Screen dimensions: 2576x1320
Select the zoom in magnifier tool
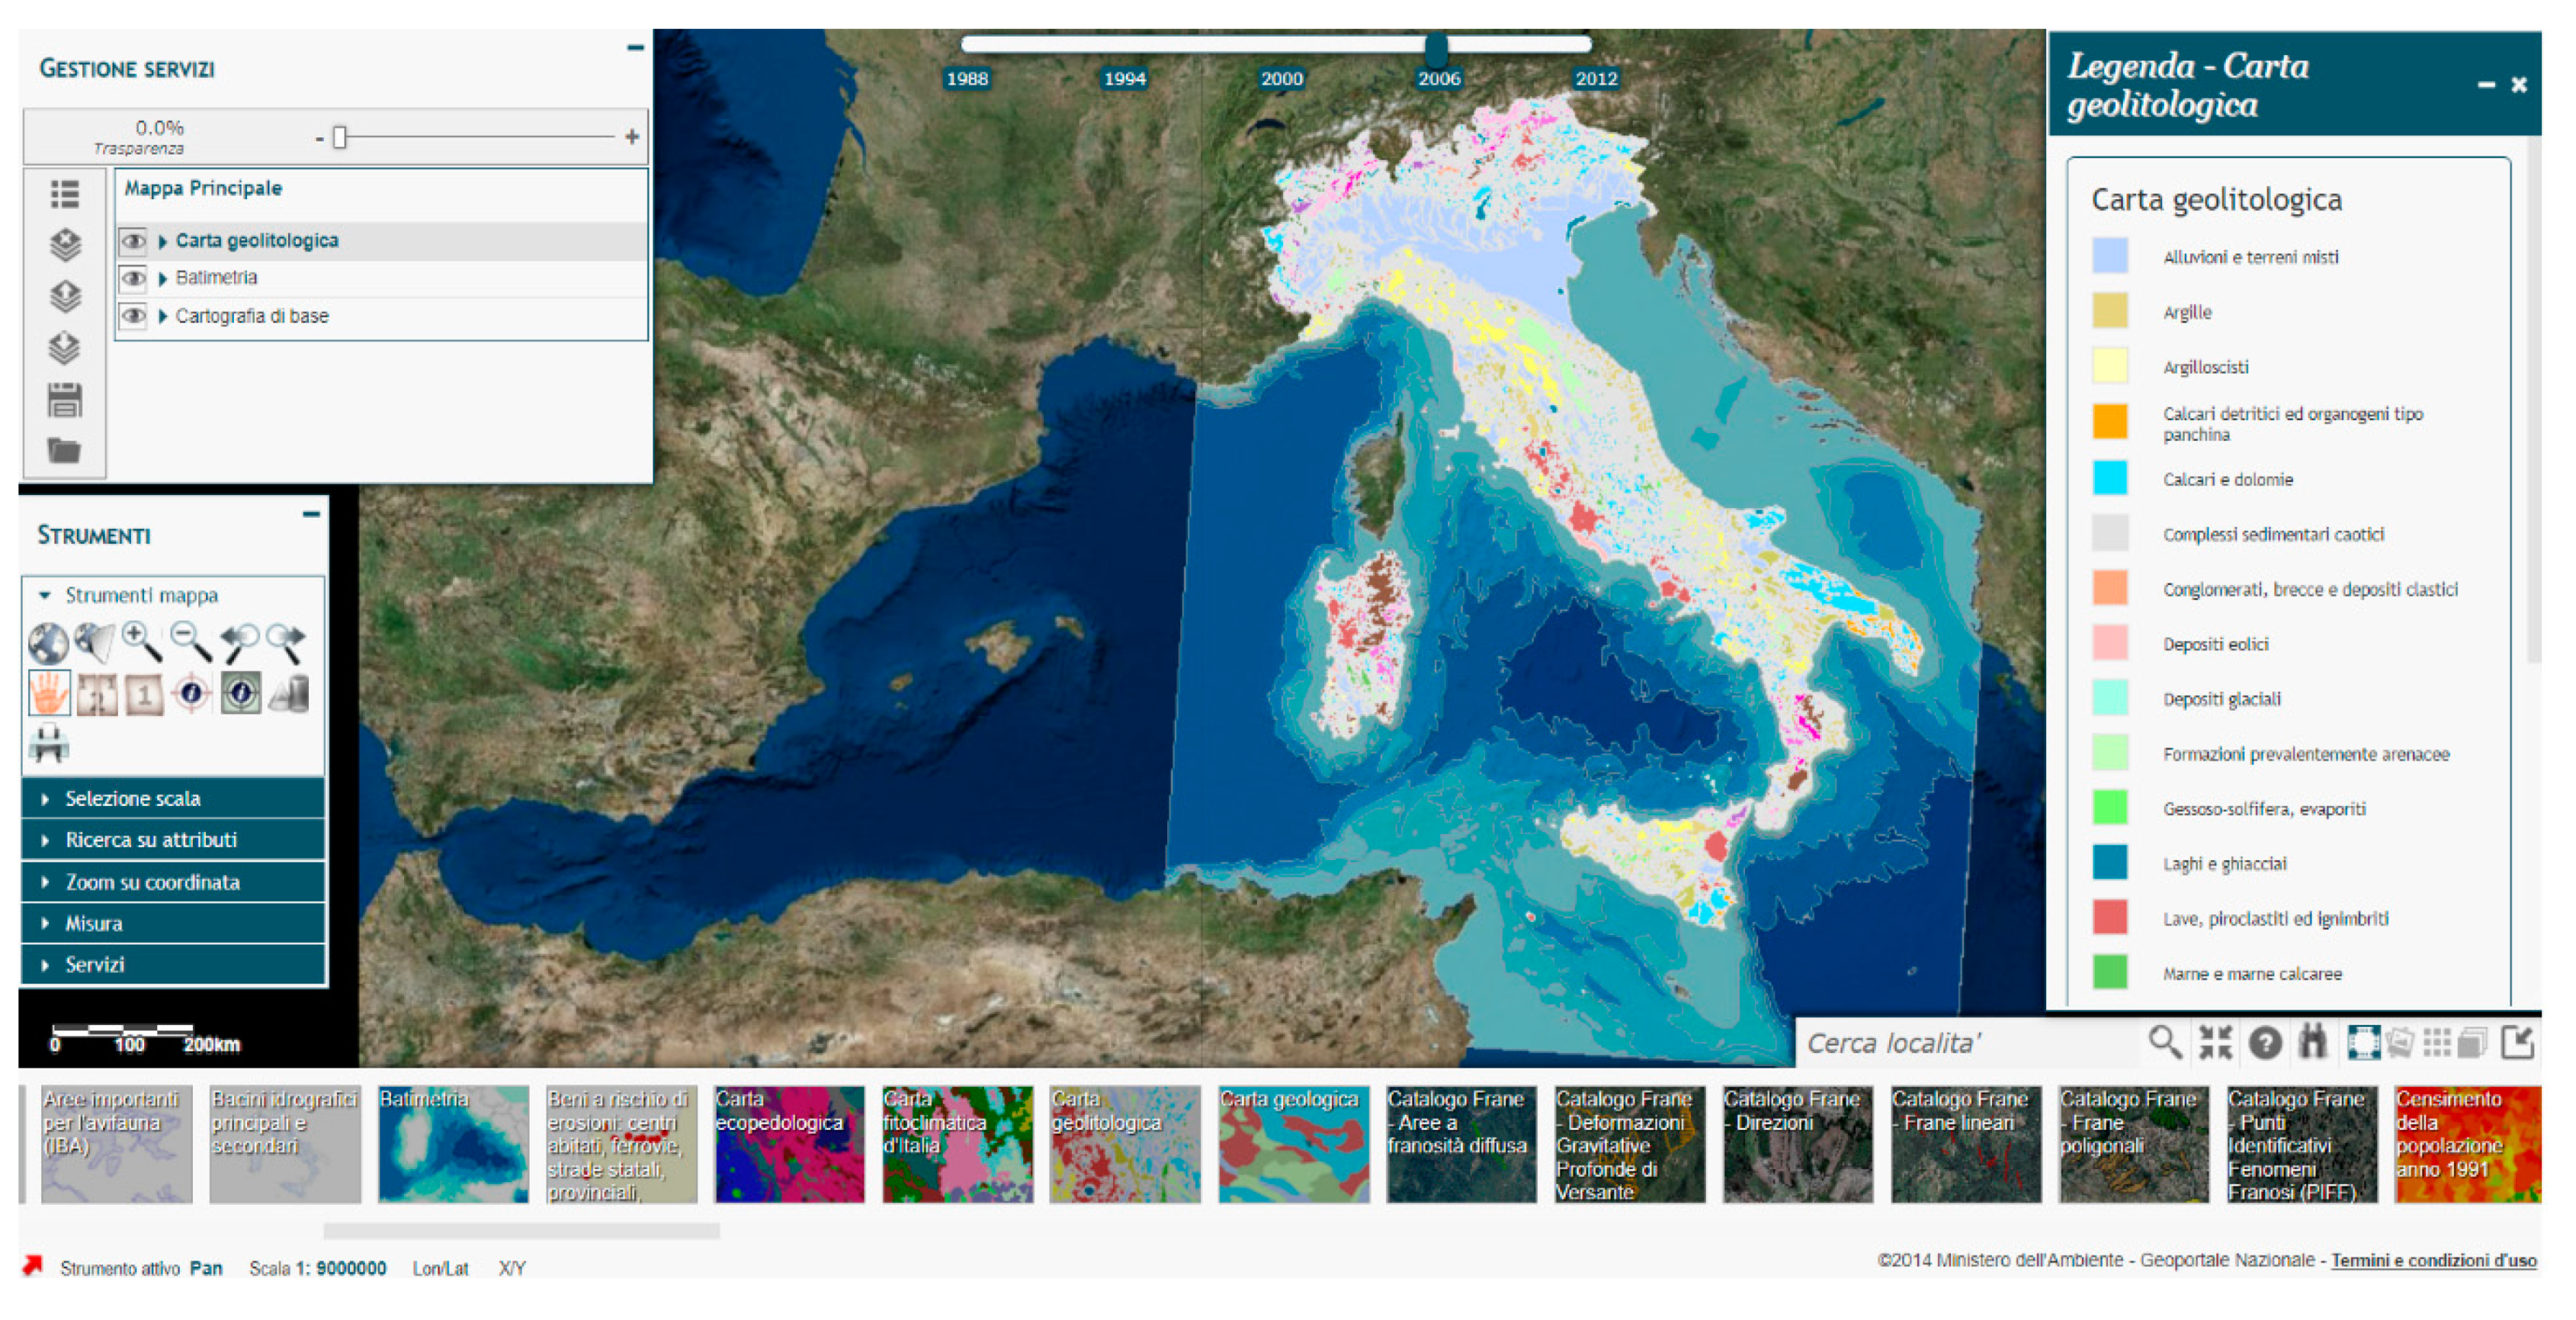click(140, 641)
